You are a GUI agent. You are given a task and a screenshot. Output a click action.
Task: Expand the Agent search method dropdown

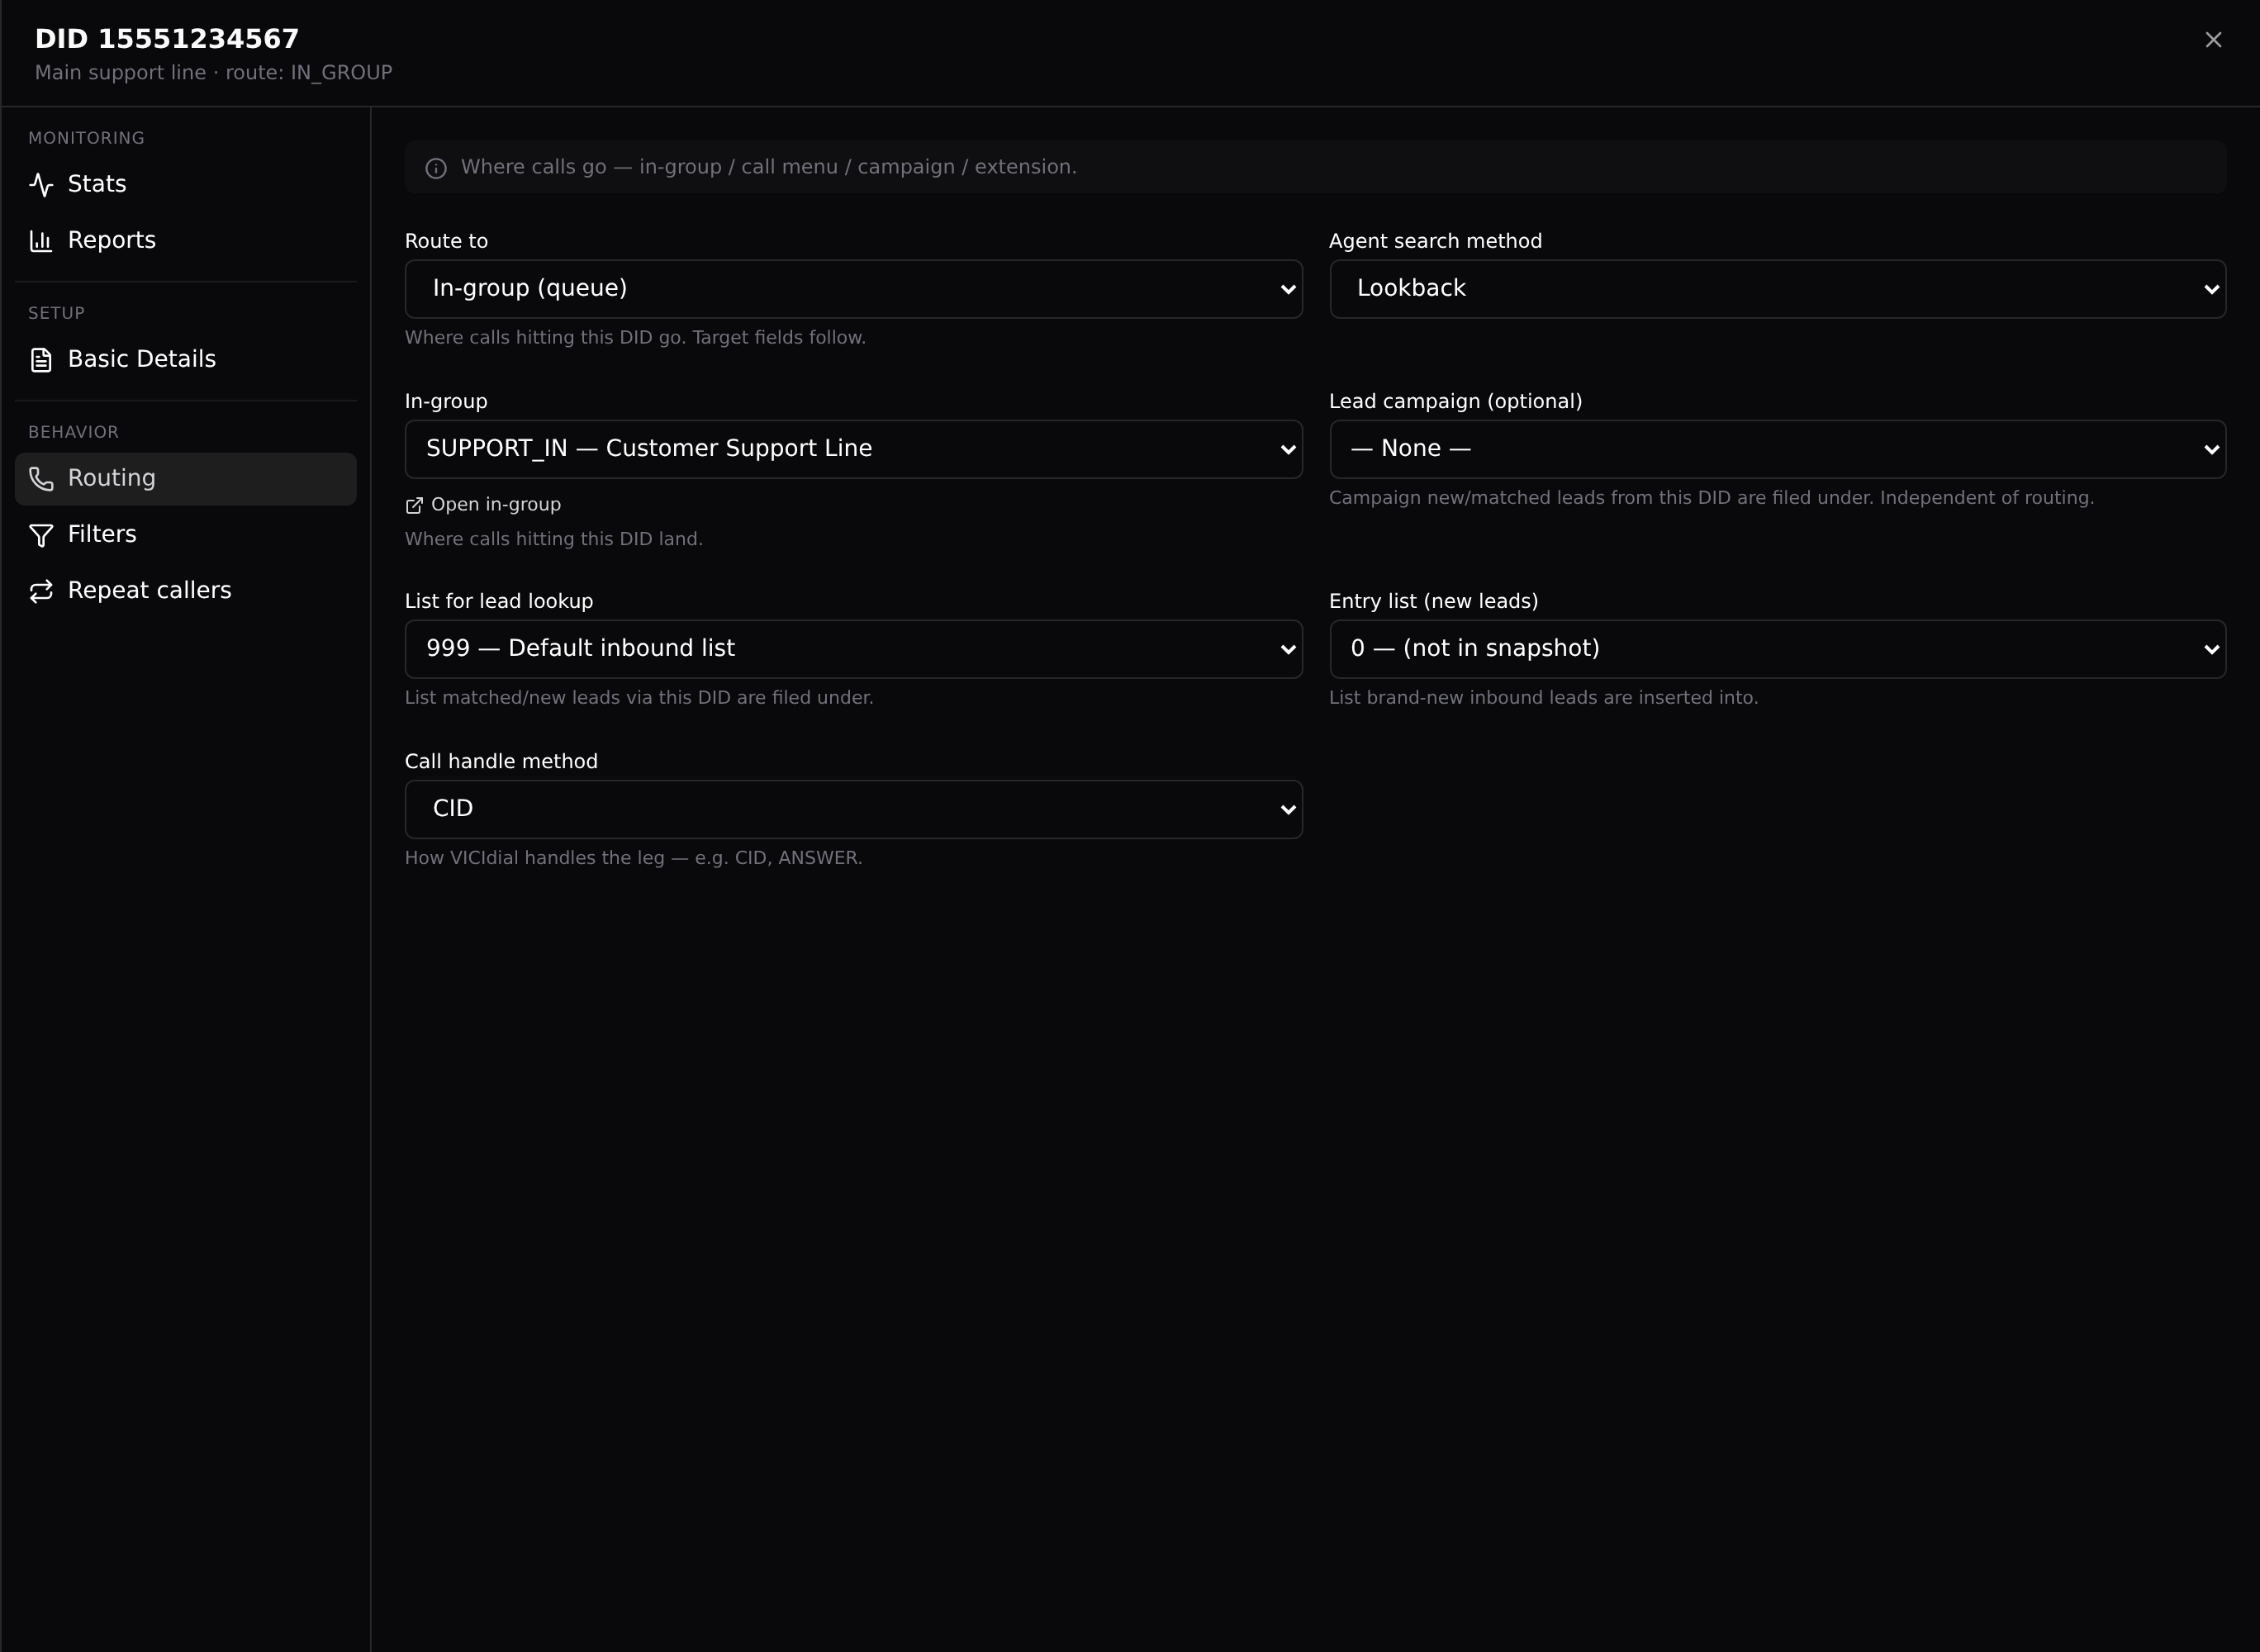point(1777,289)
